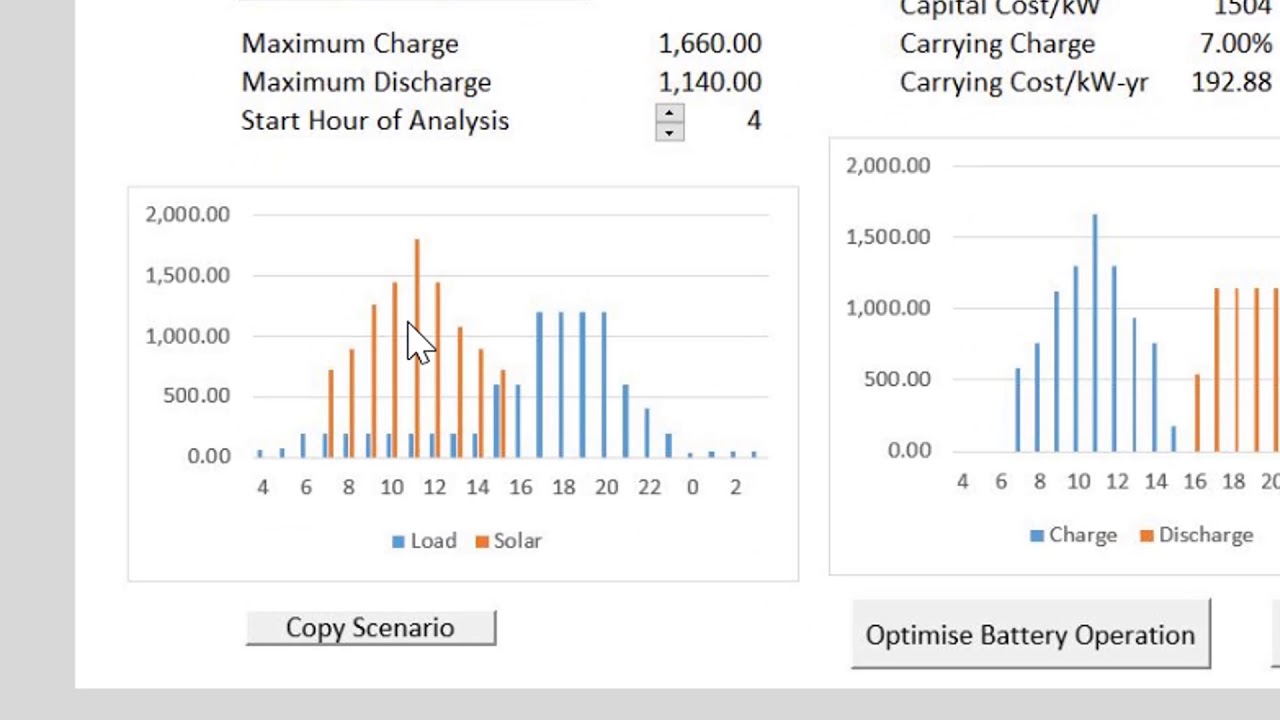Select the orange Solar legend swatch
Screen dimensions: 1280x720
[482, 541]
